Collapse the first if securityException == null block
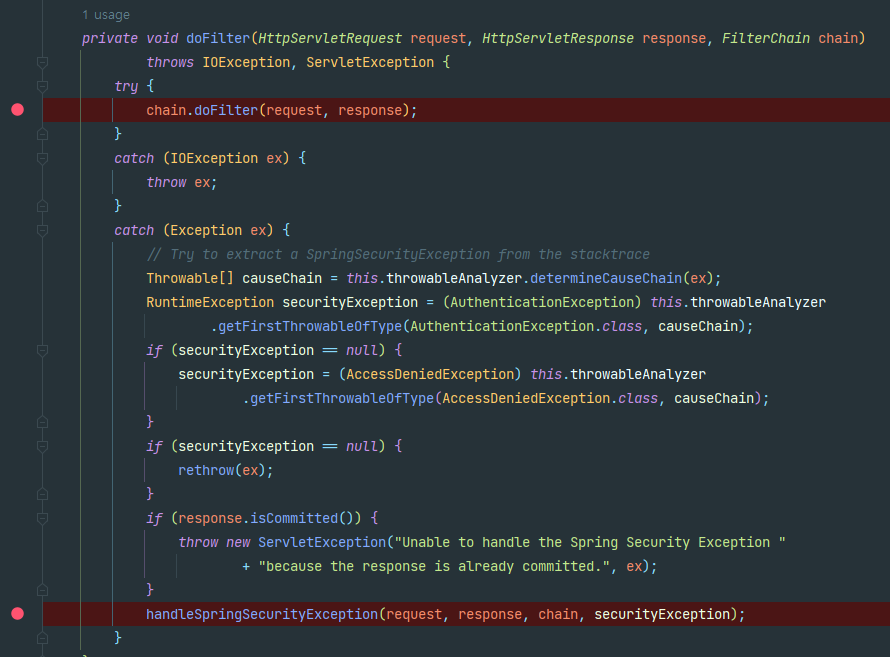The image size is (890, 657). (x=42, y=350)
